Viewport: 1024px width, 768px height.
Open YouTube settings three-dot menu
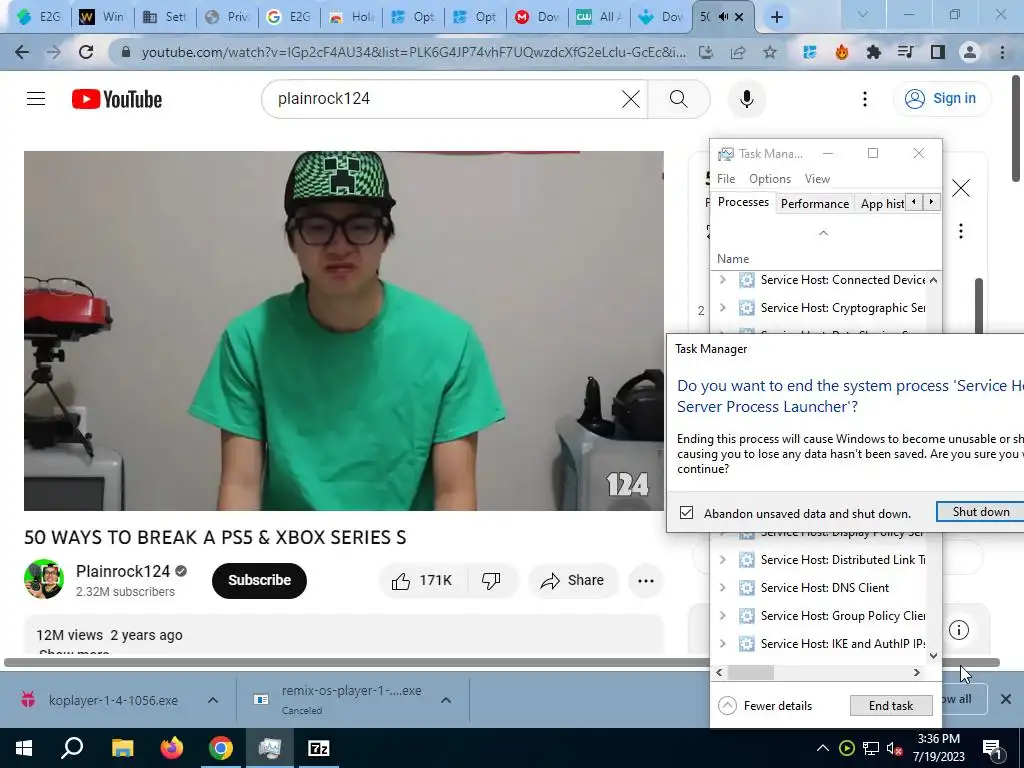[x=865, y=99]
